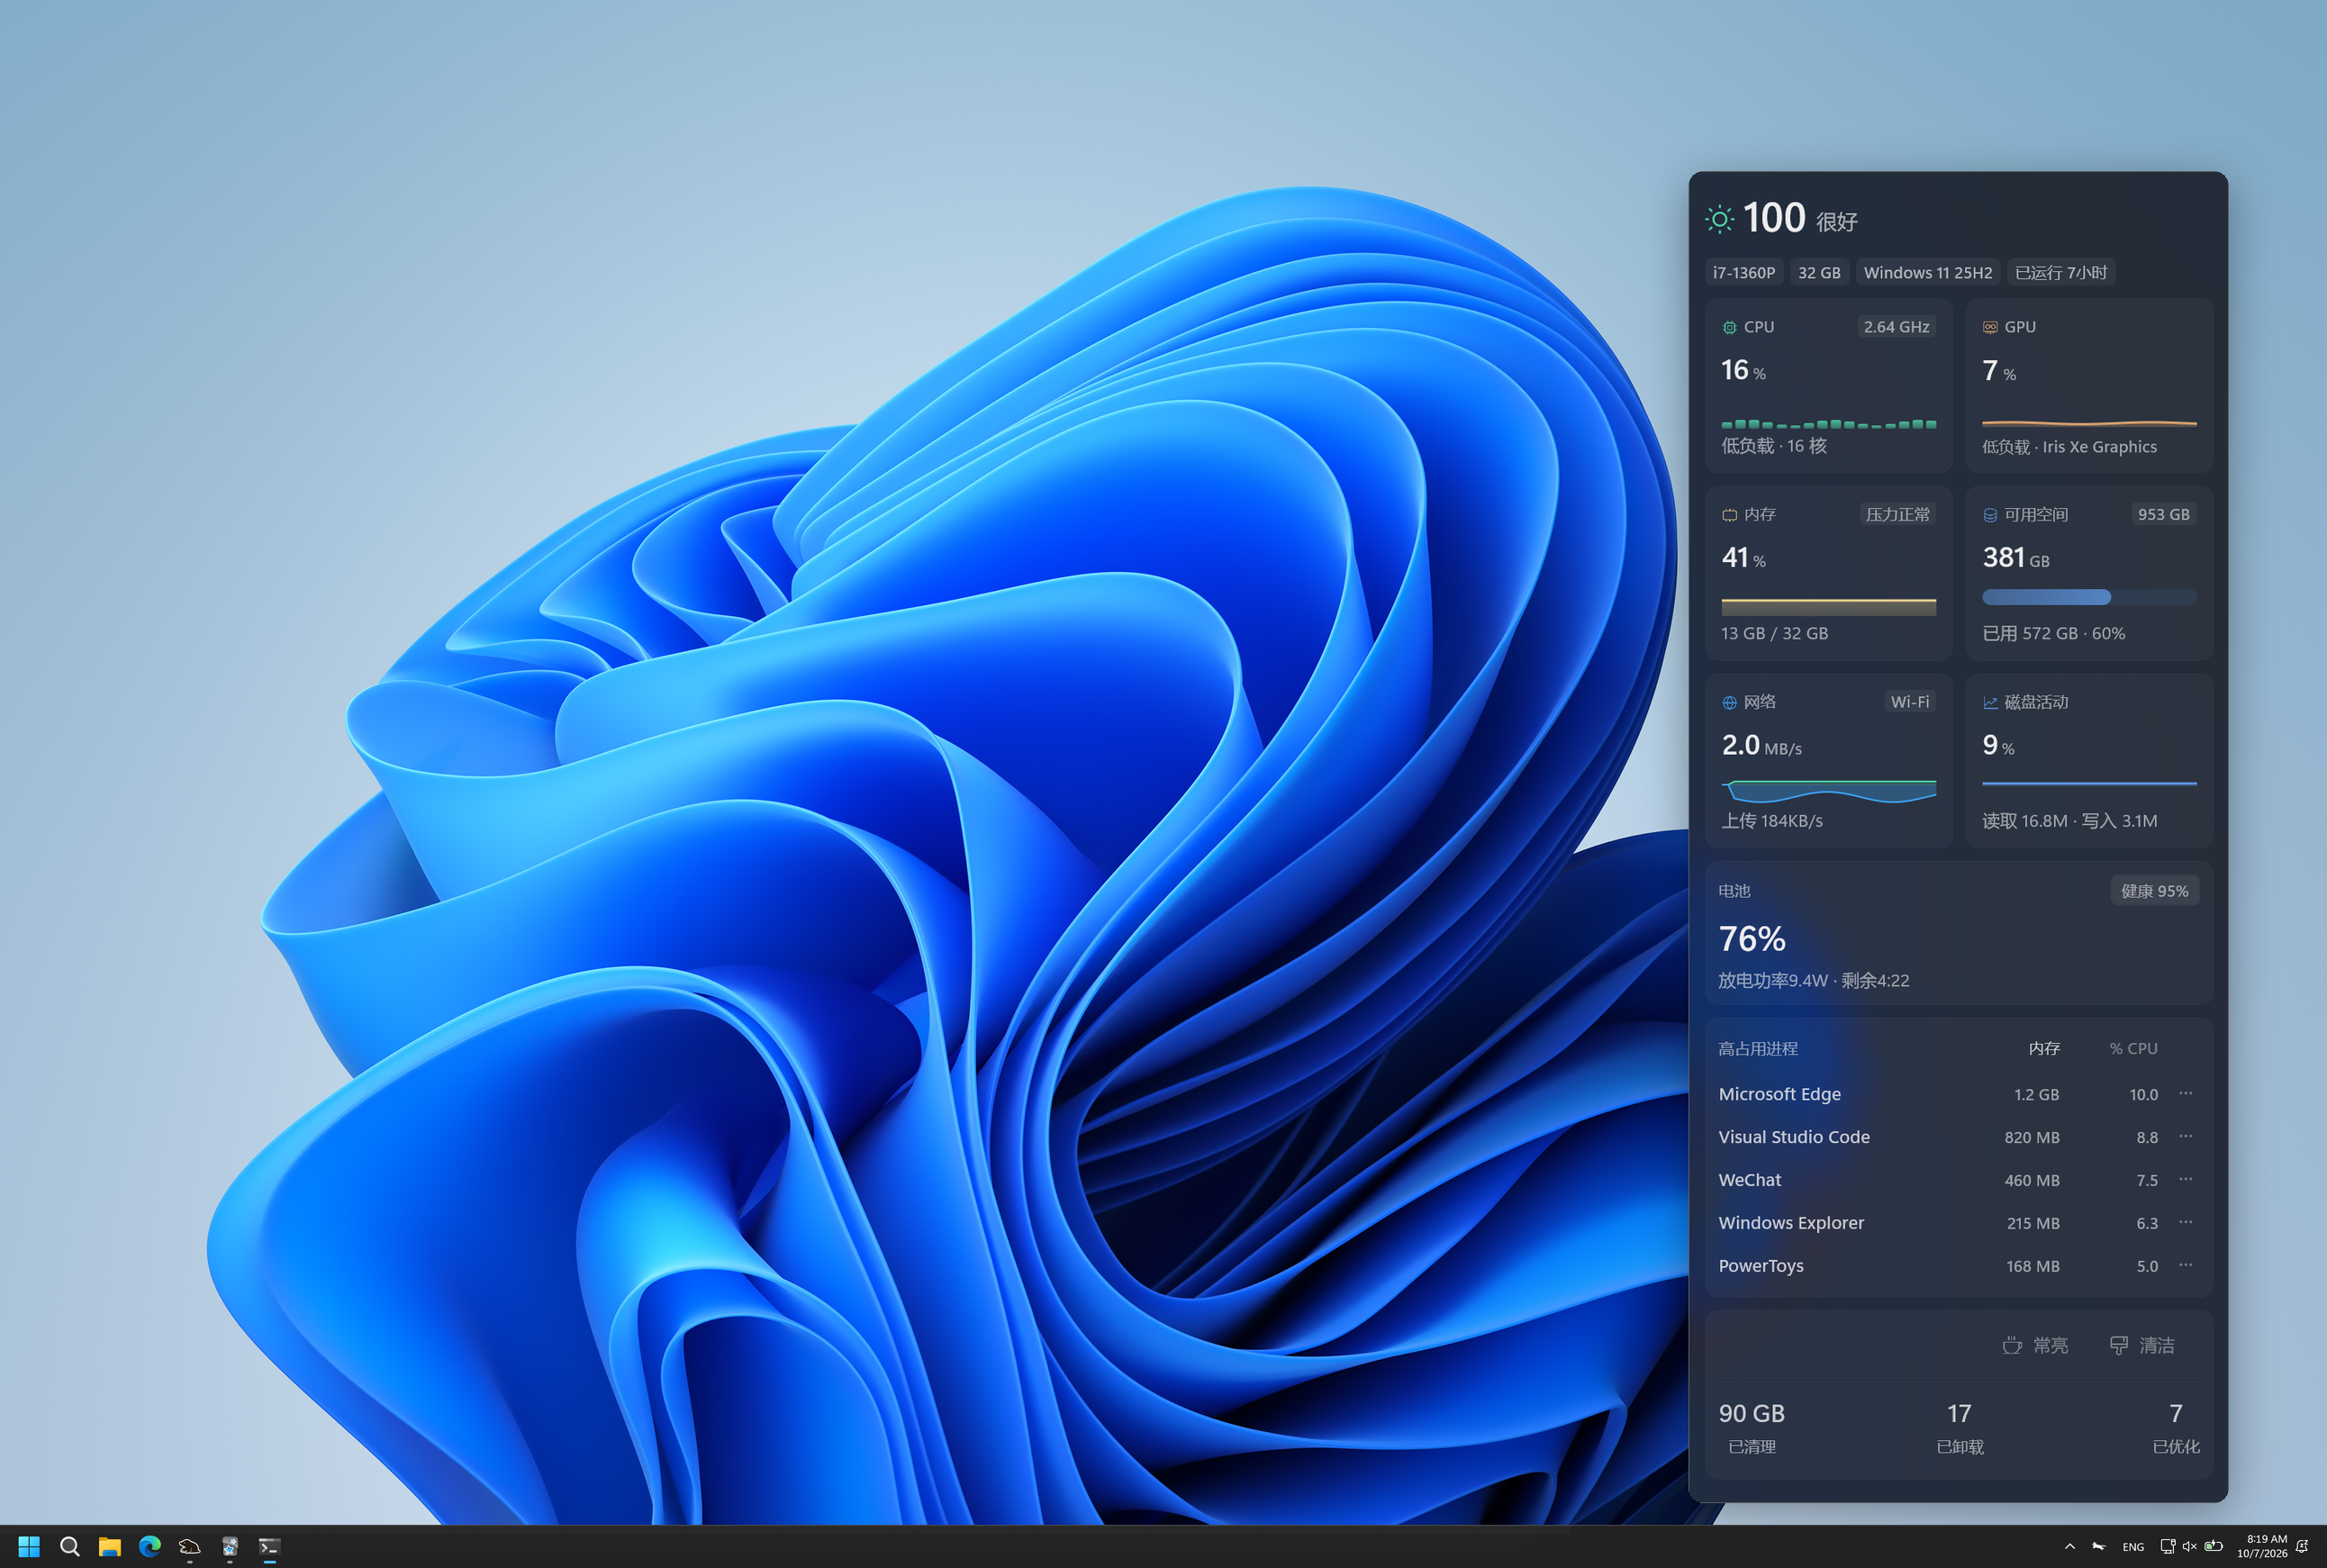This screenshot has height=1568, width=2327.
Task: Click the CPU chip icon
Action: (1729, 328)
